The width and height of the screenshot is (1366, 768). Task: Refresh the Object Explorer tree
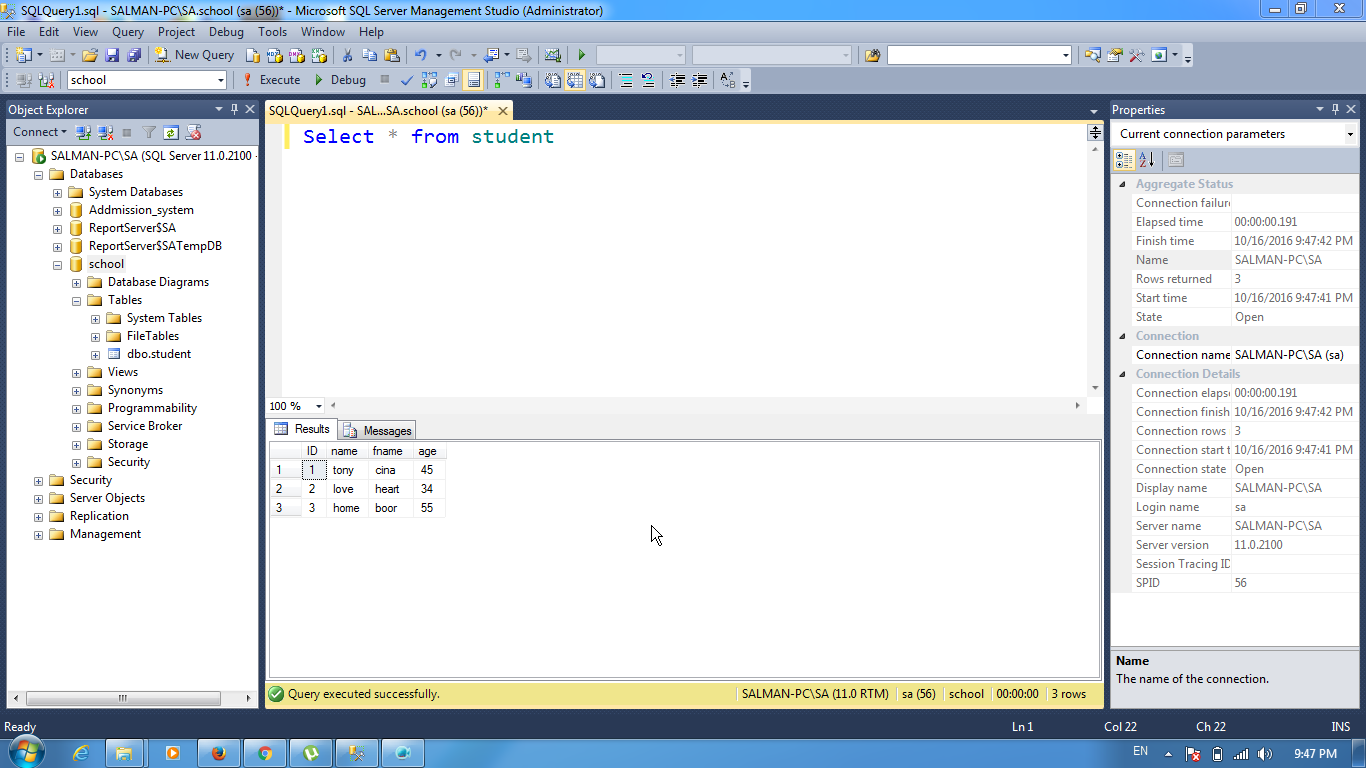pos(170,132)
